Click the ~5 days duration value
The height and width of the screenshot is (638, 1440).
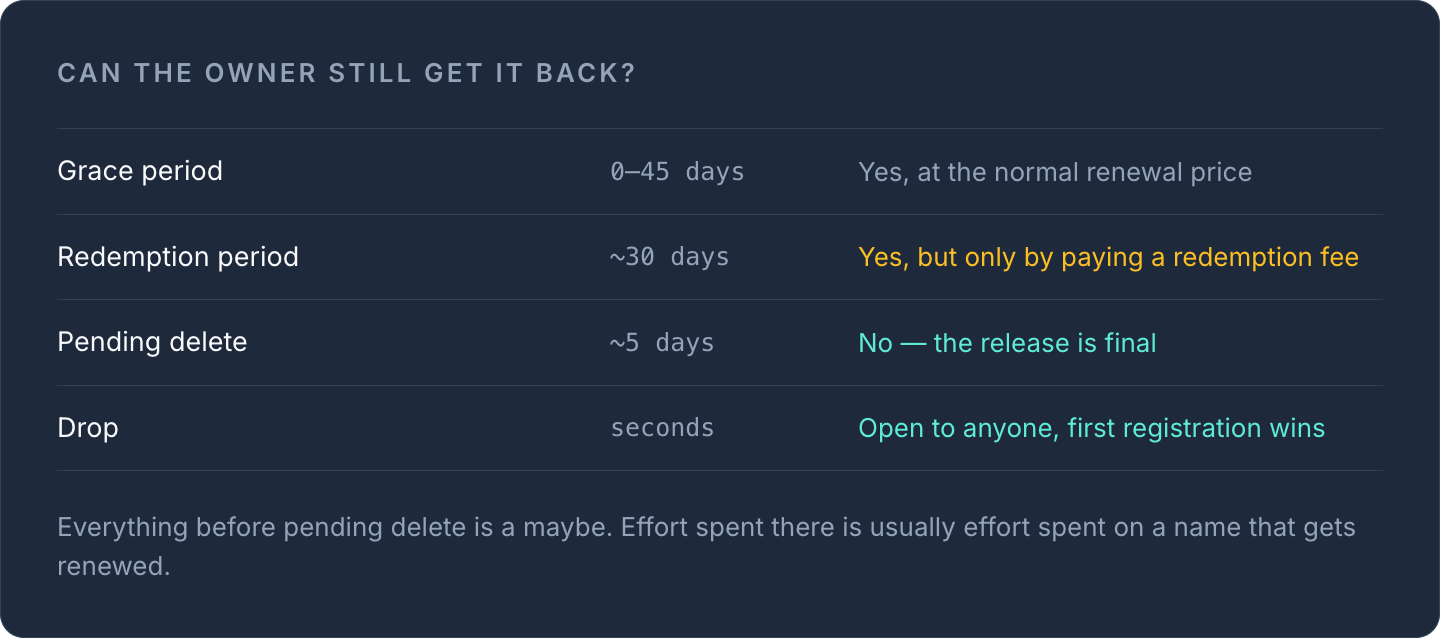[662, 343]
